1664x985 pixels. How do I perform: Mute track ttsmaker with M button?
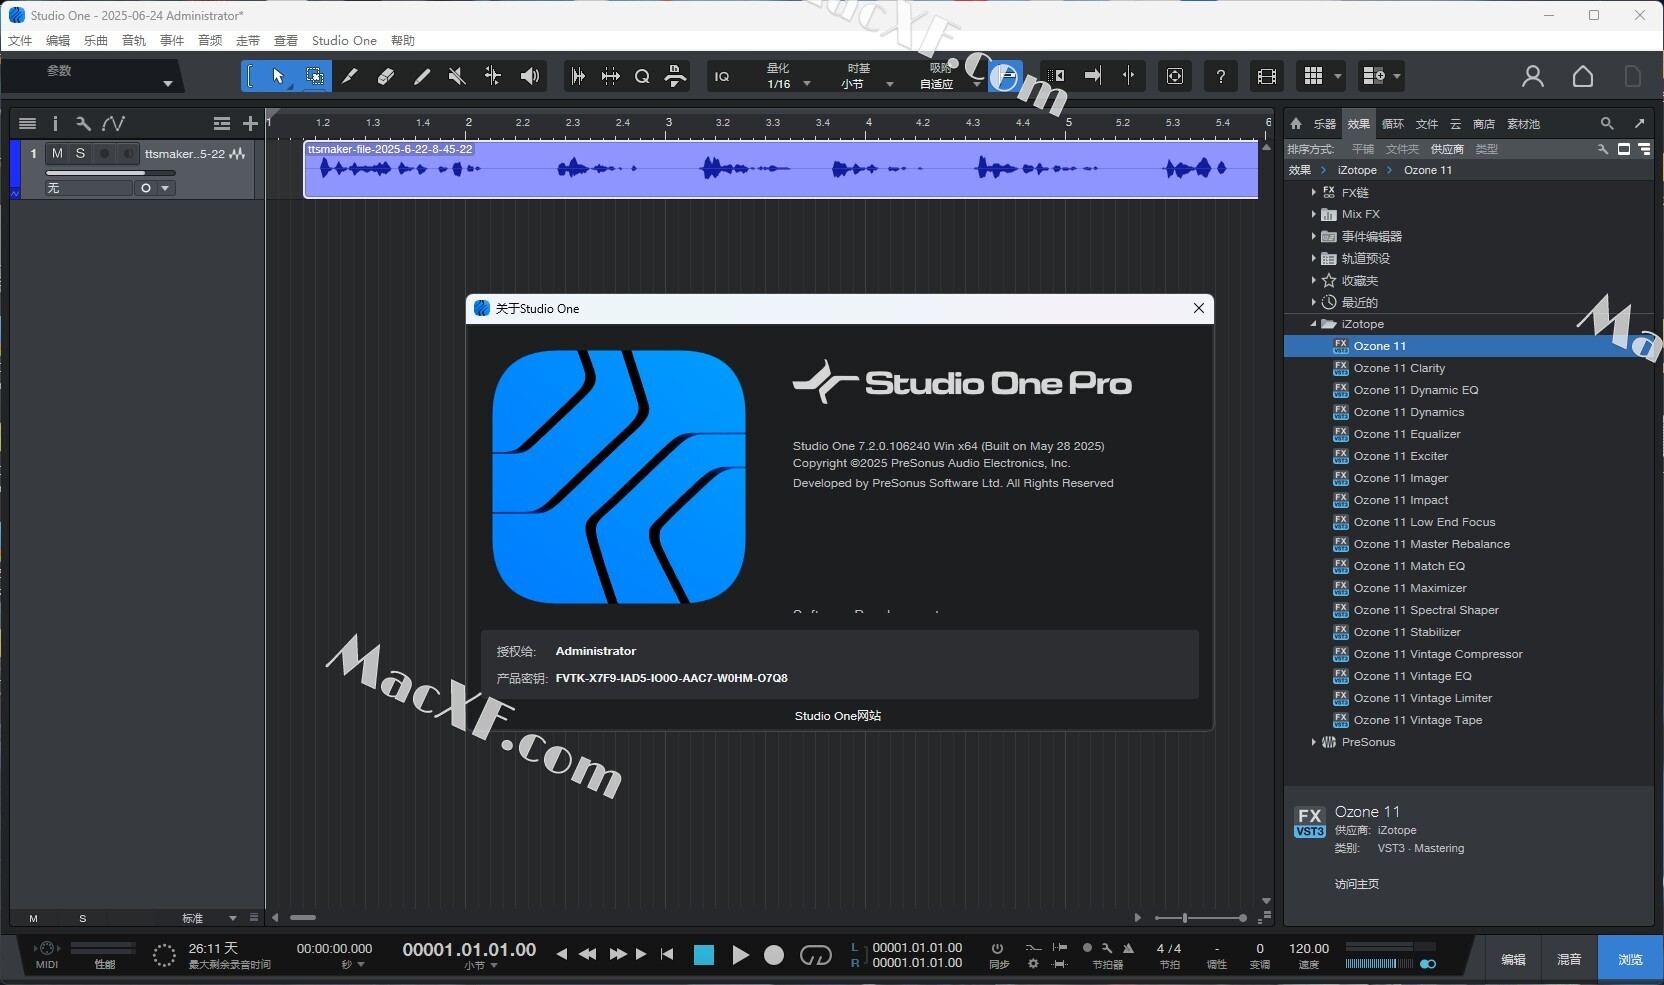(57, 153)
